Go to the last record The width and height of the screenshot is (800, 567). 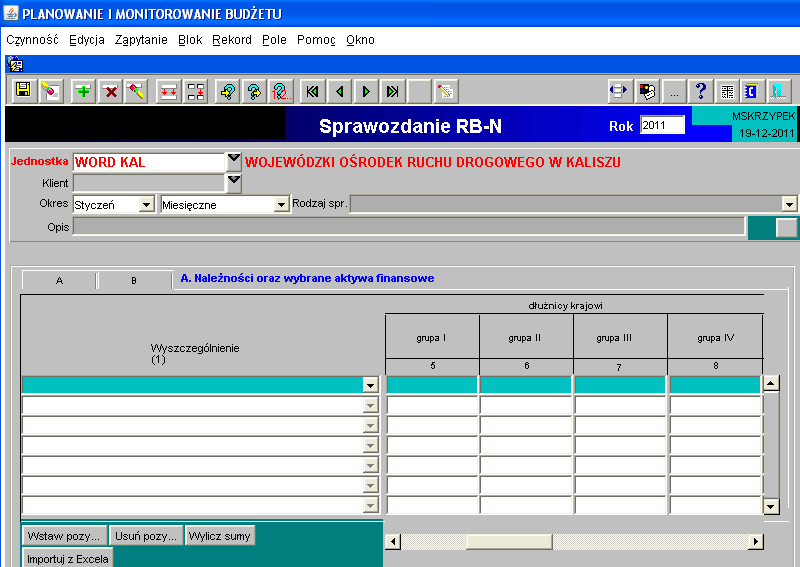(392, 91)
